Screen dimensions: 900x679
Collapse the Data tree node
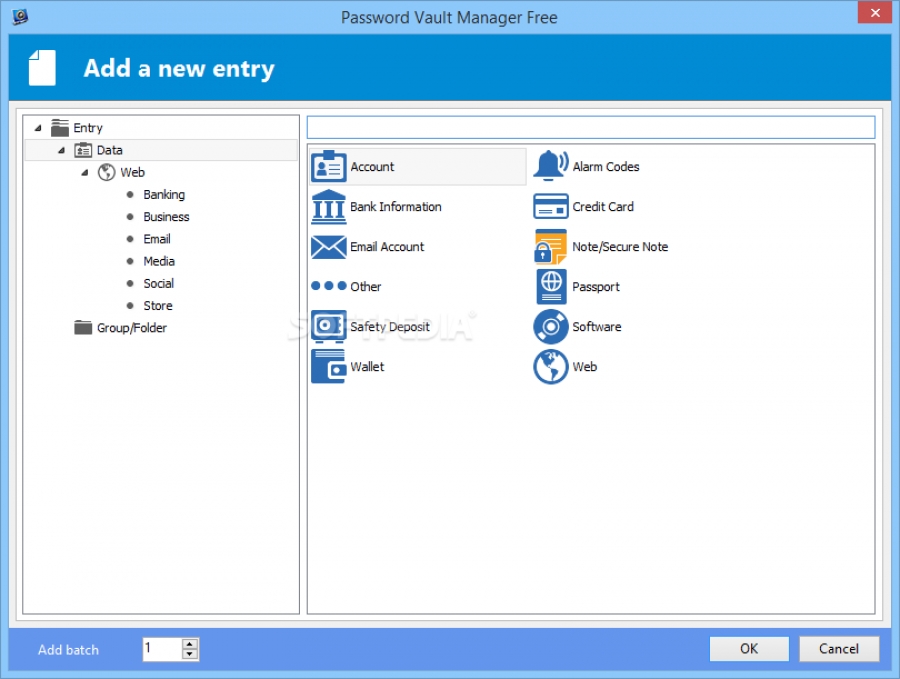pos(61,150)
